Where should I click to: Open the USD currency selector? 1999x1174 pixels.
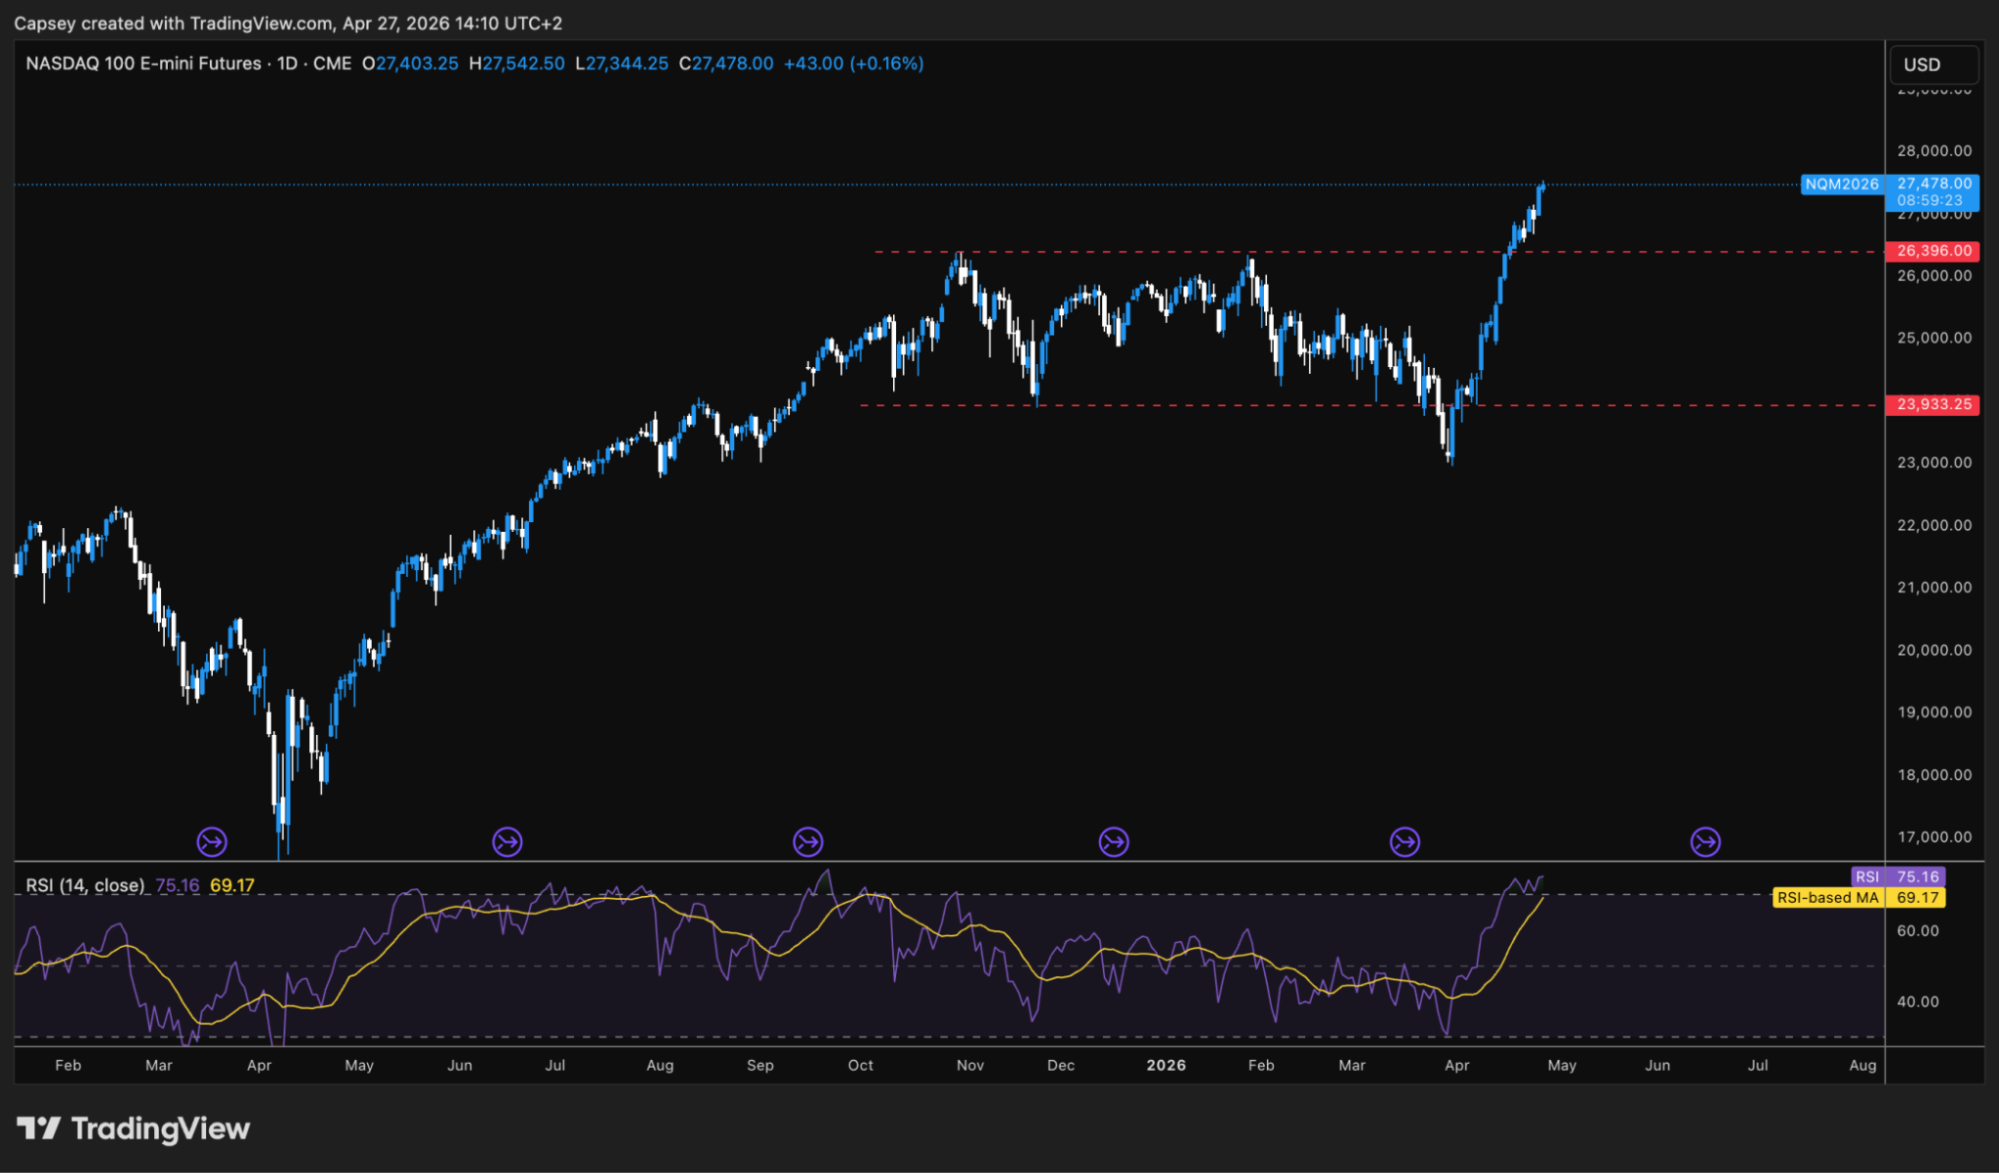(1932, 64)
